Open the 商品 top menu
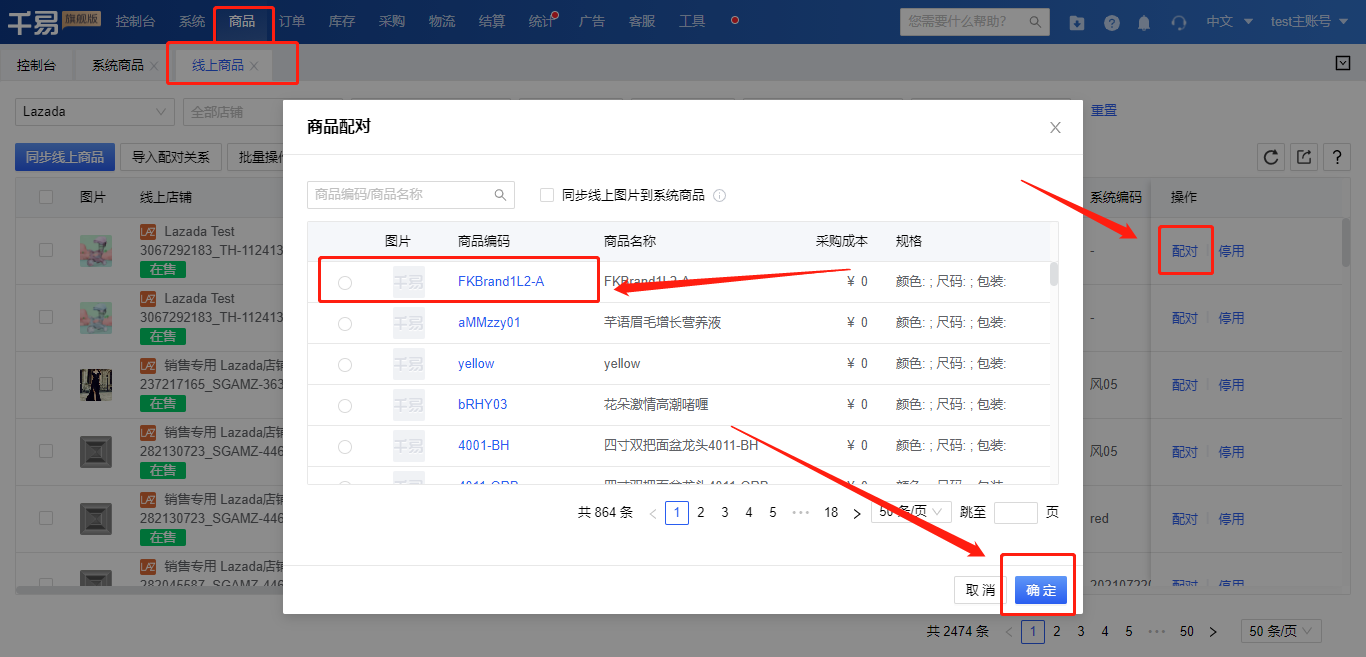This screenshot has height=657, width=1366. click(x=242, y=21)
